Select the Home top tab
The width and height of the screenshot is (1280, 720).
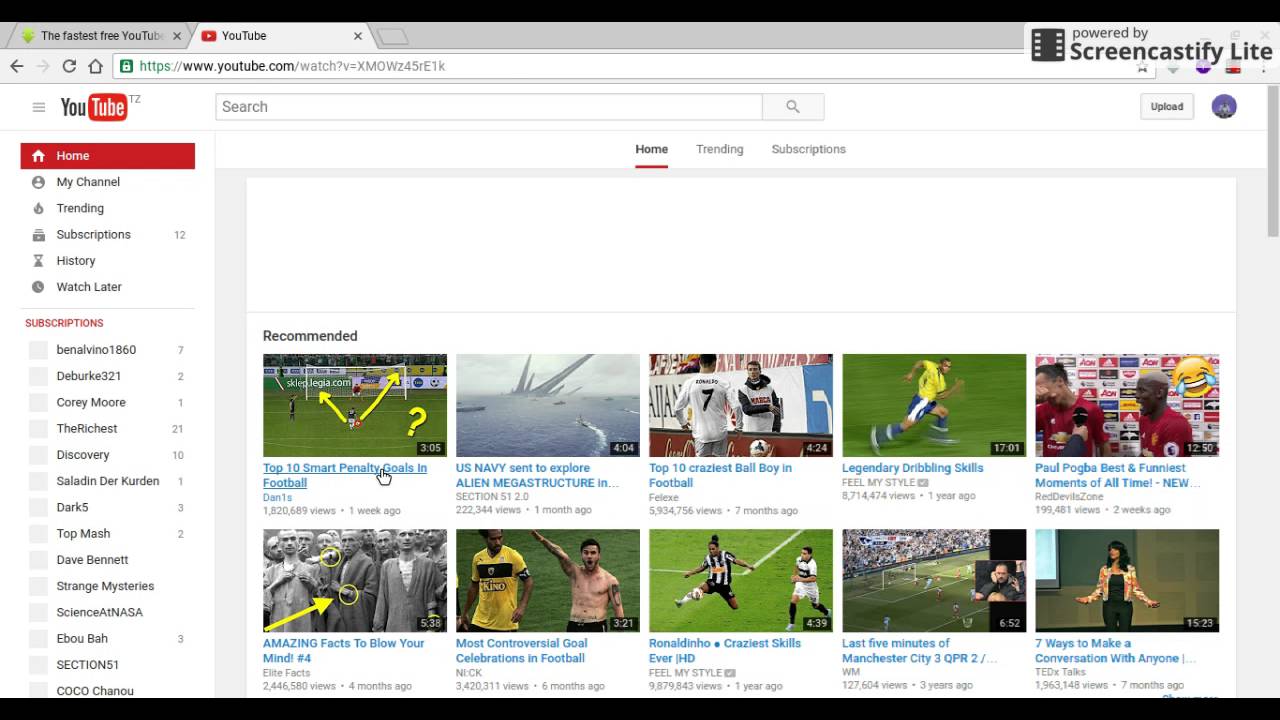click(x=651, y=149)
